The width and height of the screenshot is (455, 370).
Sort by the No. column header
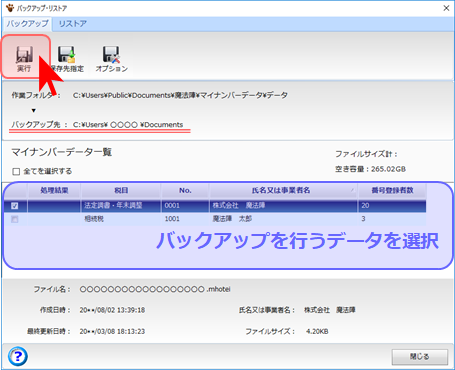point(185,190)
